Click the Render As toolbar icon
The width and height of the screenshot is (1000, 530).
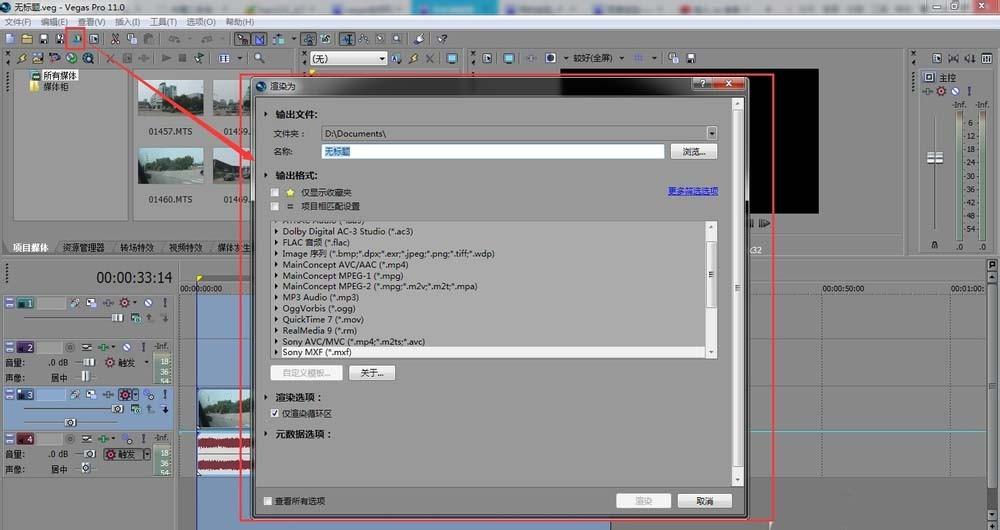tap(76, 39)
